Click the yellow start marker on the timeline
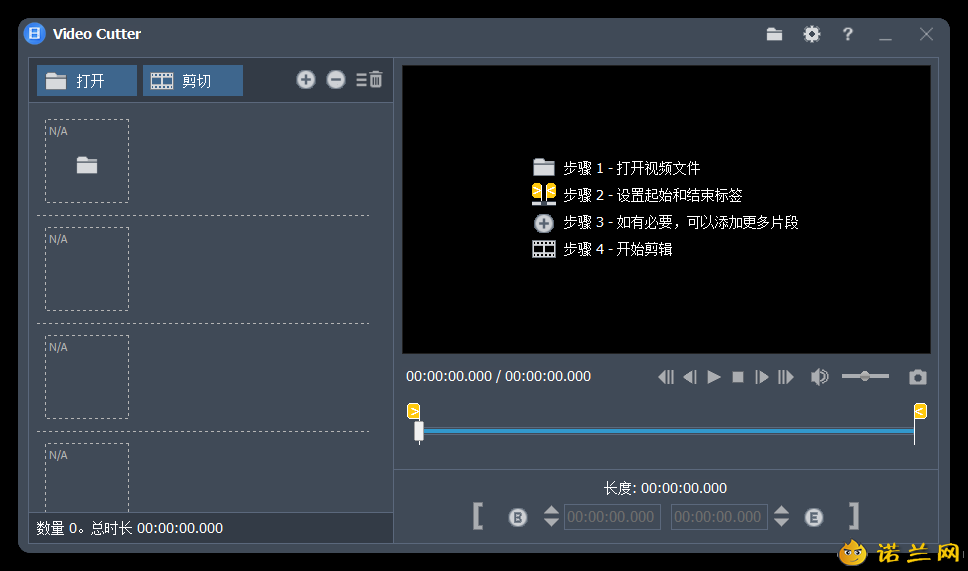Screen dimensions: 968x571 [x=414, y=411]
